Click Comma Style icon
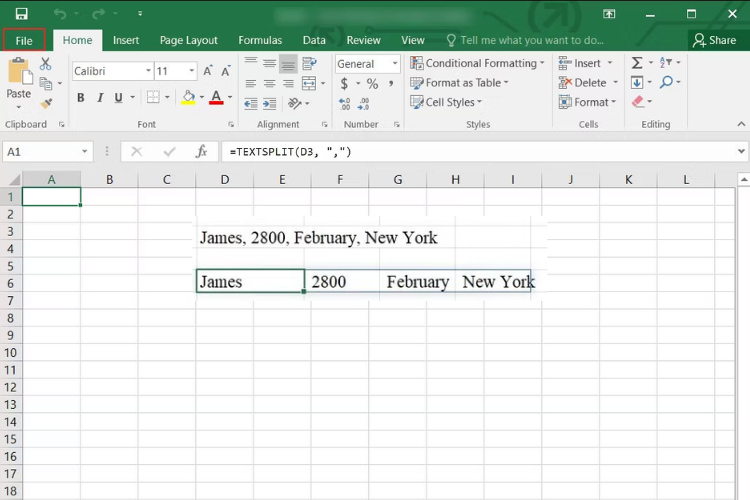This screenshot has width=750, height=500. click(391, 84)
